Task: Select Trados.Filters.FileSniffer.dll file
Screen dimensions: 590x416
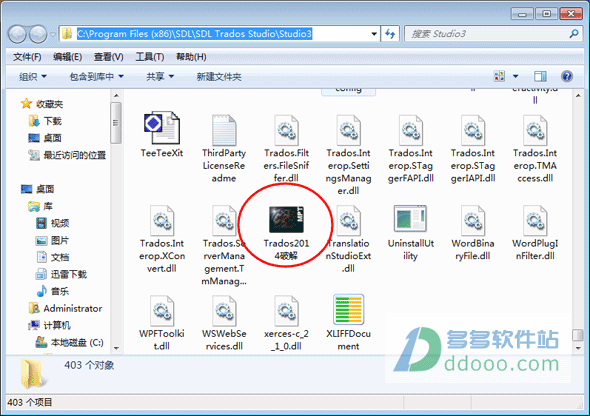Action: tap(286, 149)
